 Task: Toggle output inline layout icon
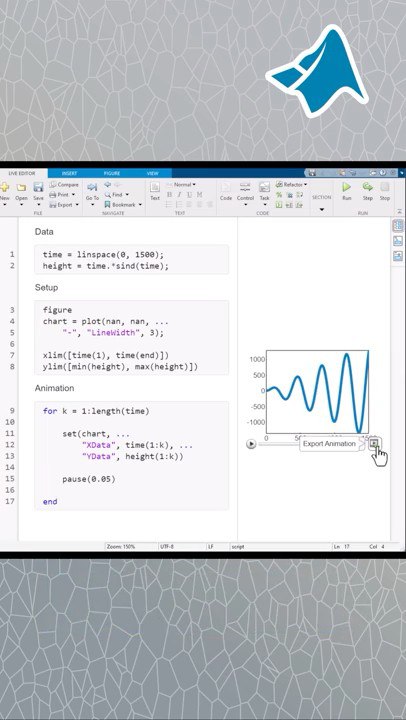[x=398, y=241]
